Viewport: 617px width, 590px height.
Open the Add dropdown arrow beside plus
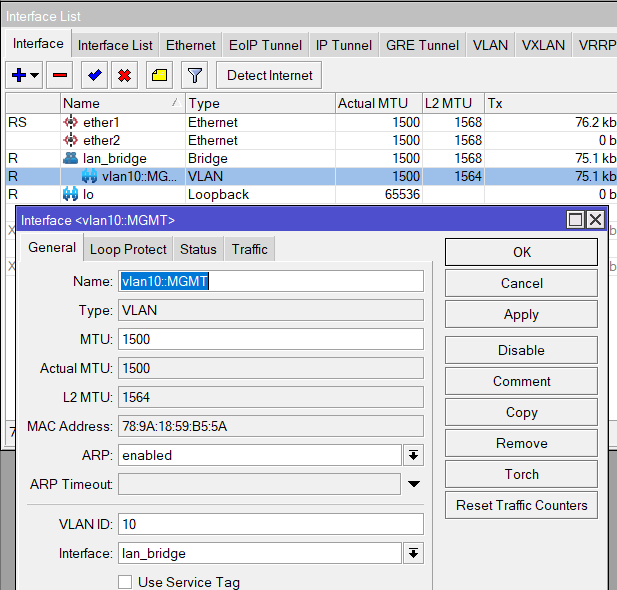click(x=35, y=75)
